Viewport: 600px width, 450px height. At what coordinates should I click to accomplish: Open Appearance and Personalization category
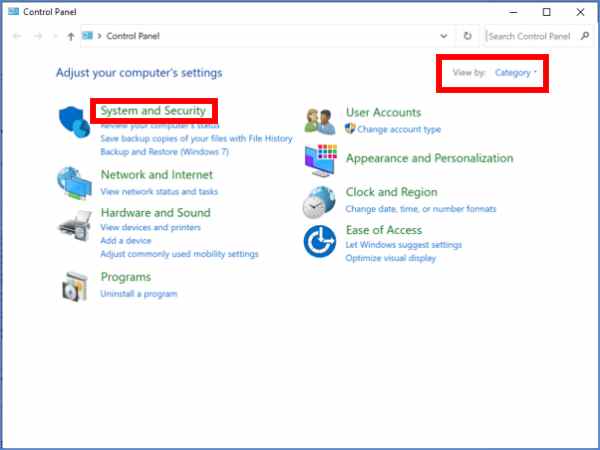click(429, 158)
